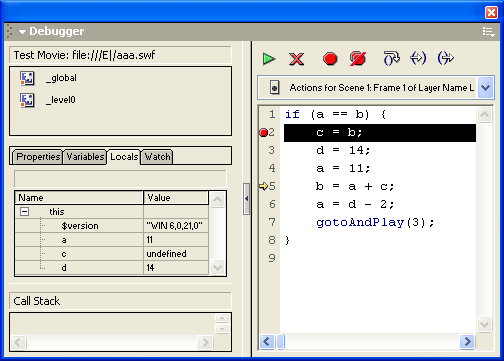Switch to the Variables tab
Screen dimensions: 504x361
[85, 157]
